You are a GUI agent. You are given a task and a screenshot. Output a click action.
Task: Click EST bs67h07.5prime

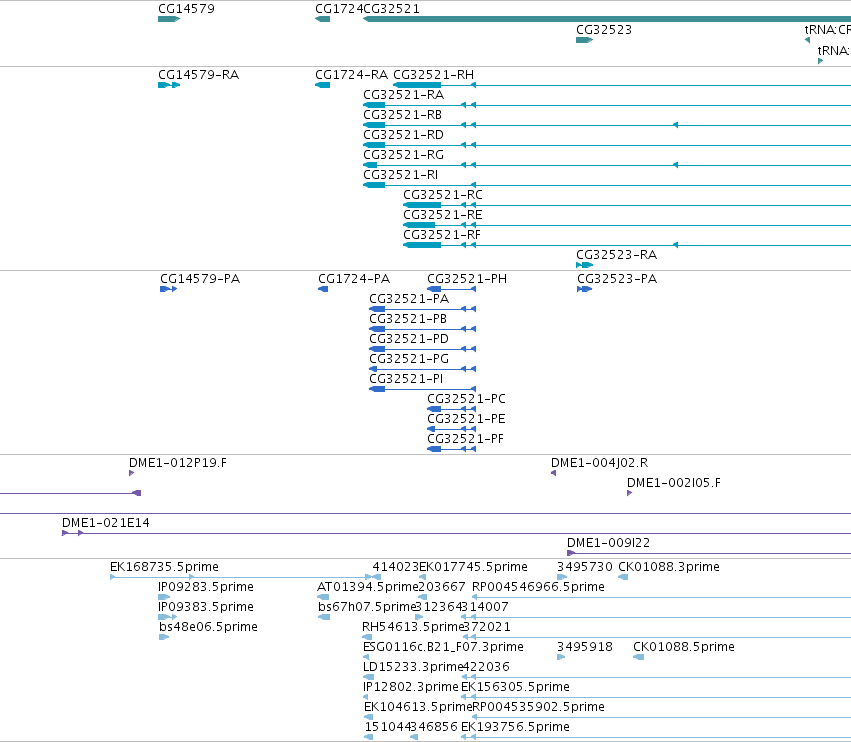pyautogui.click(x=367, y=606)
